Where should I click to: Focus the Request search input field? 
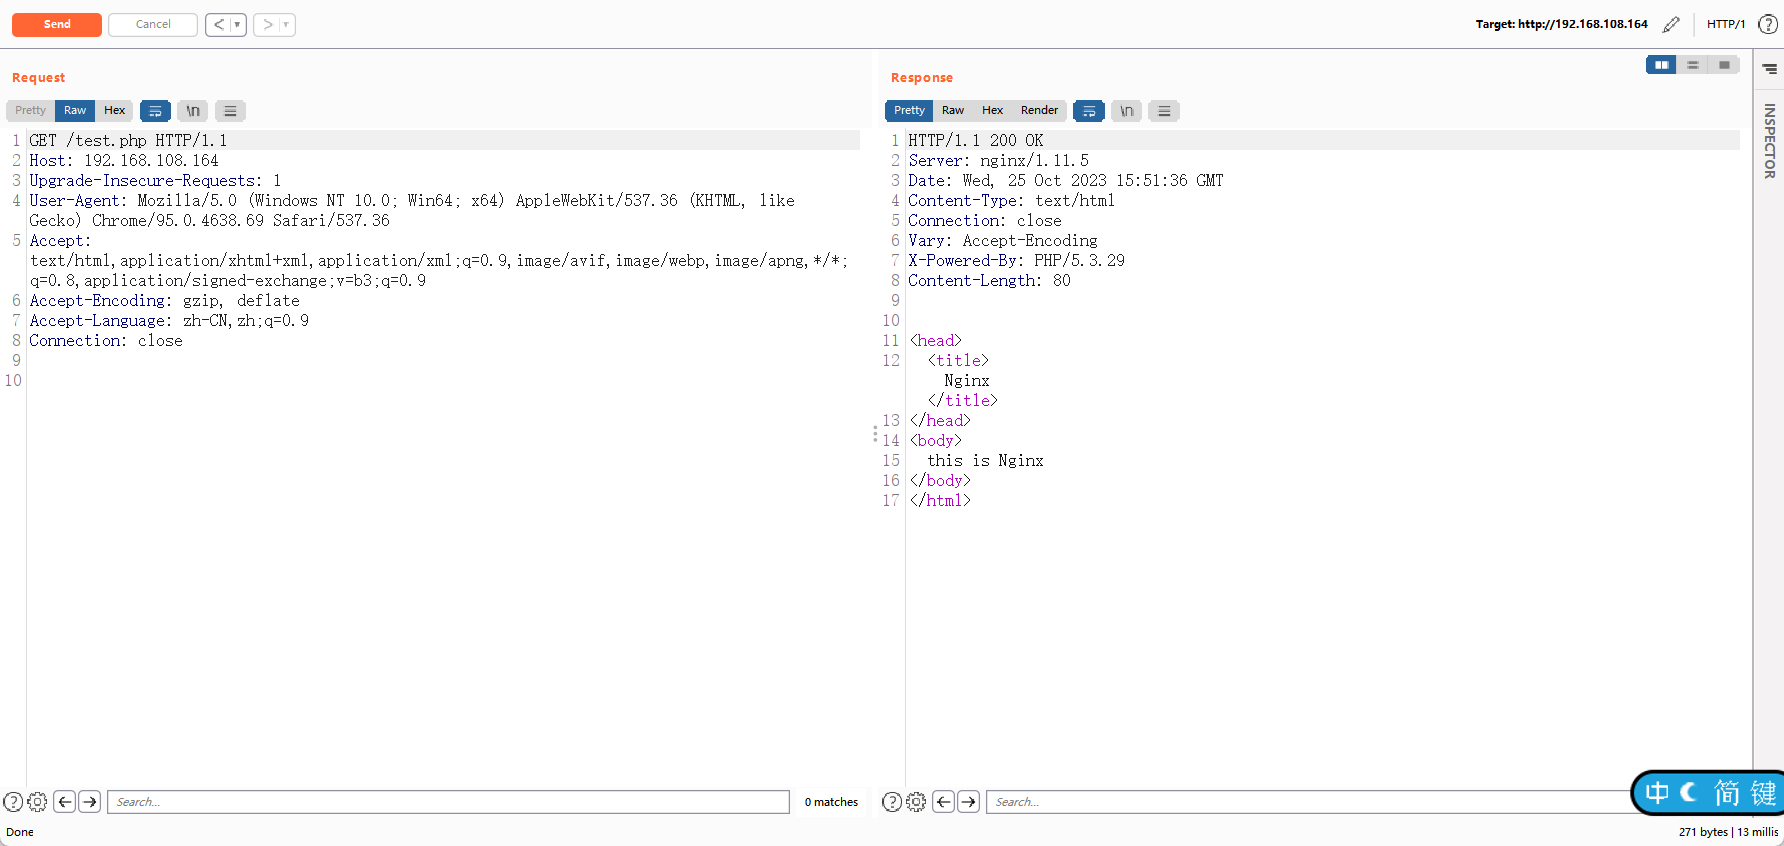[448, 802]
